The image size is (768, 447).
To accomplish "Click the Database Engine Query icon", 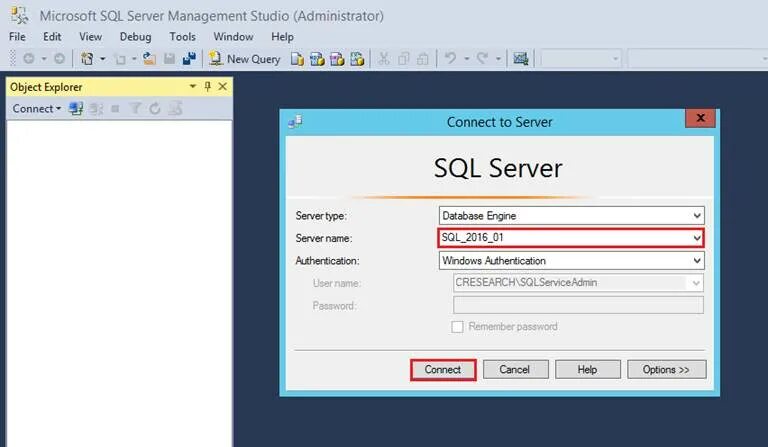I will pyautogui.click(x=297, y=59).
